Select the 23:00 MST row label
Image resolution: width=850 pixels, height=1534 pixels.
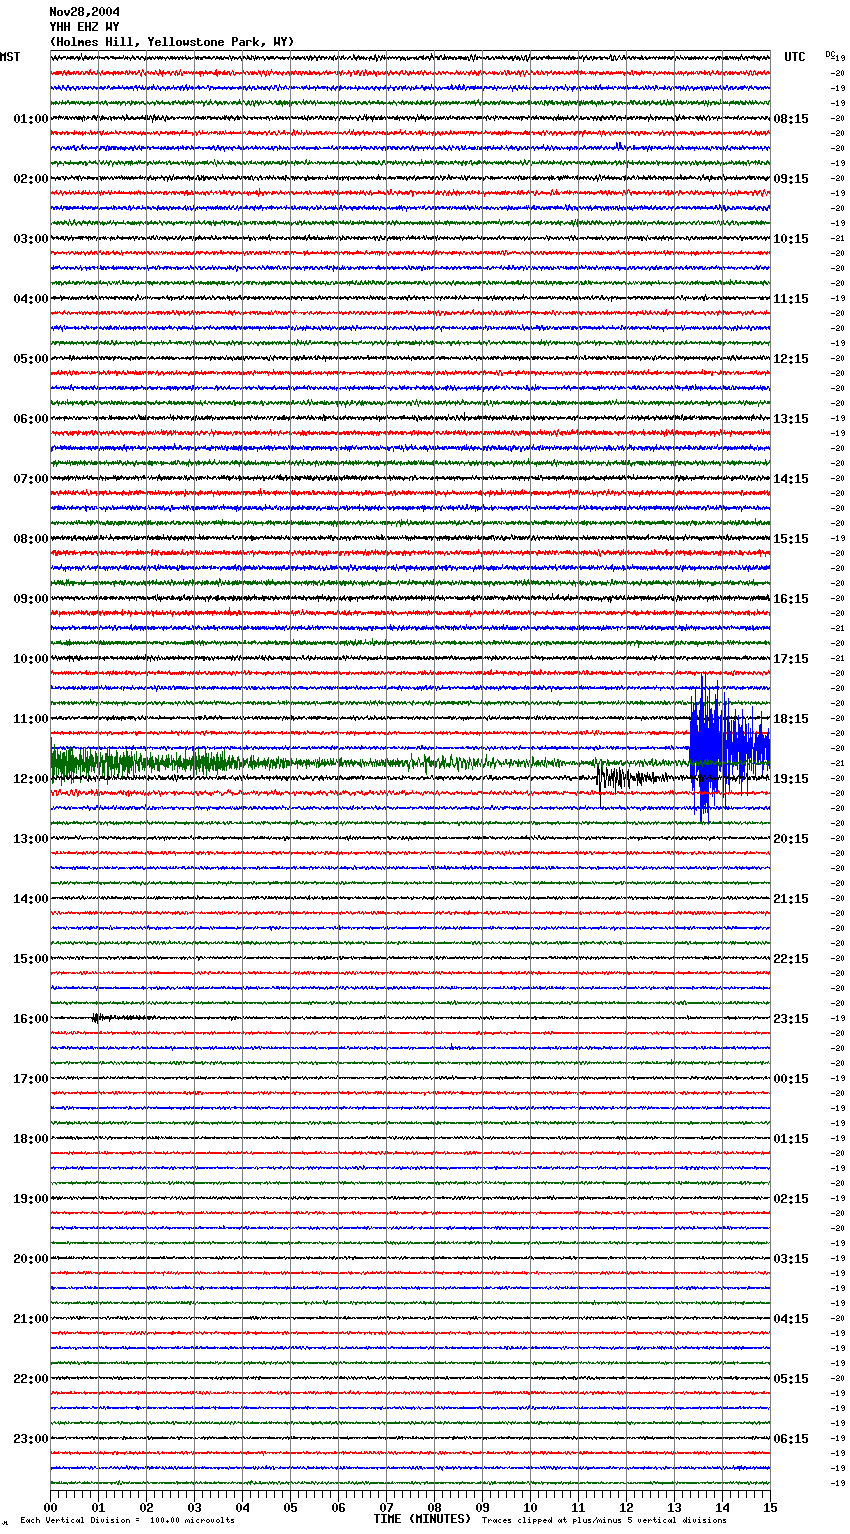point(30,1439)
